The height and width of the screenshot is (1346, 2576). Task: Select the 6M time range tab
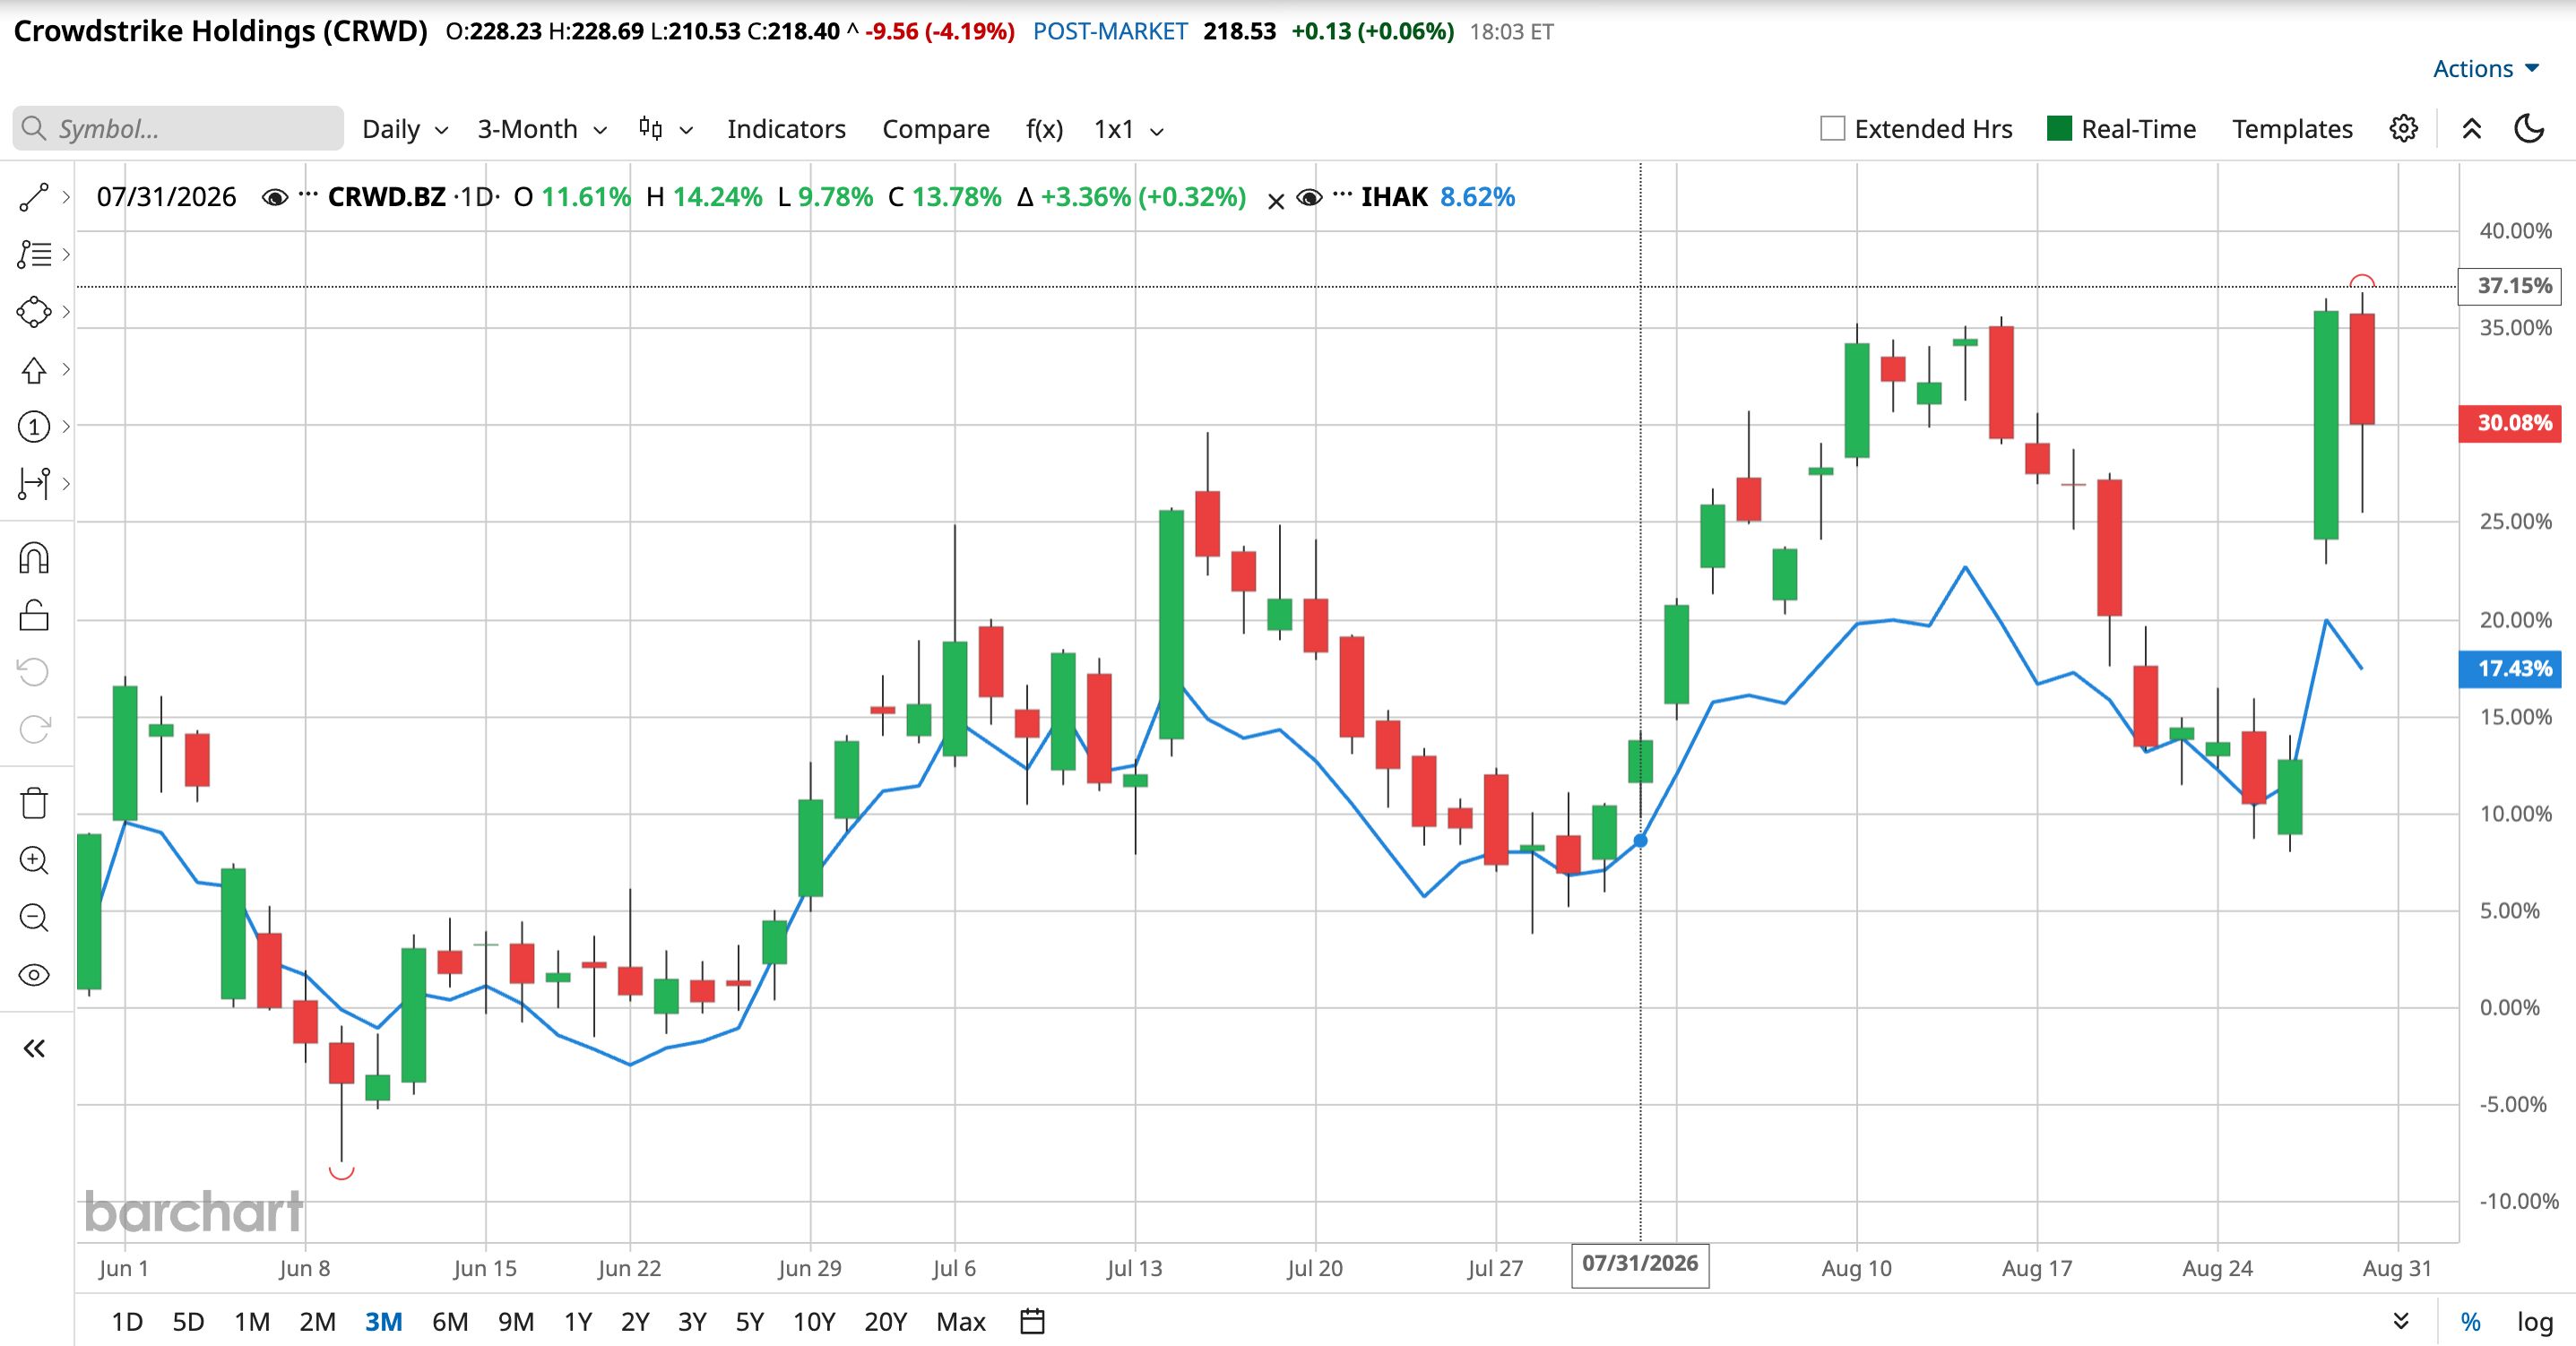(x=450, y=1321)
